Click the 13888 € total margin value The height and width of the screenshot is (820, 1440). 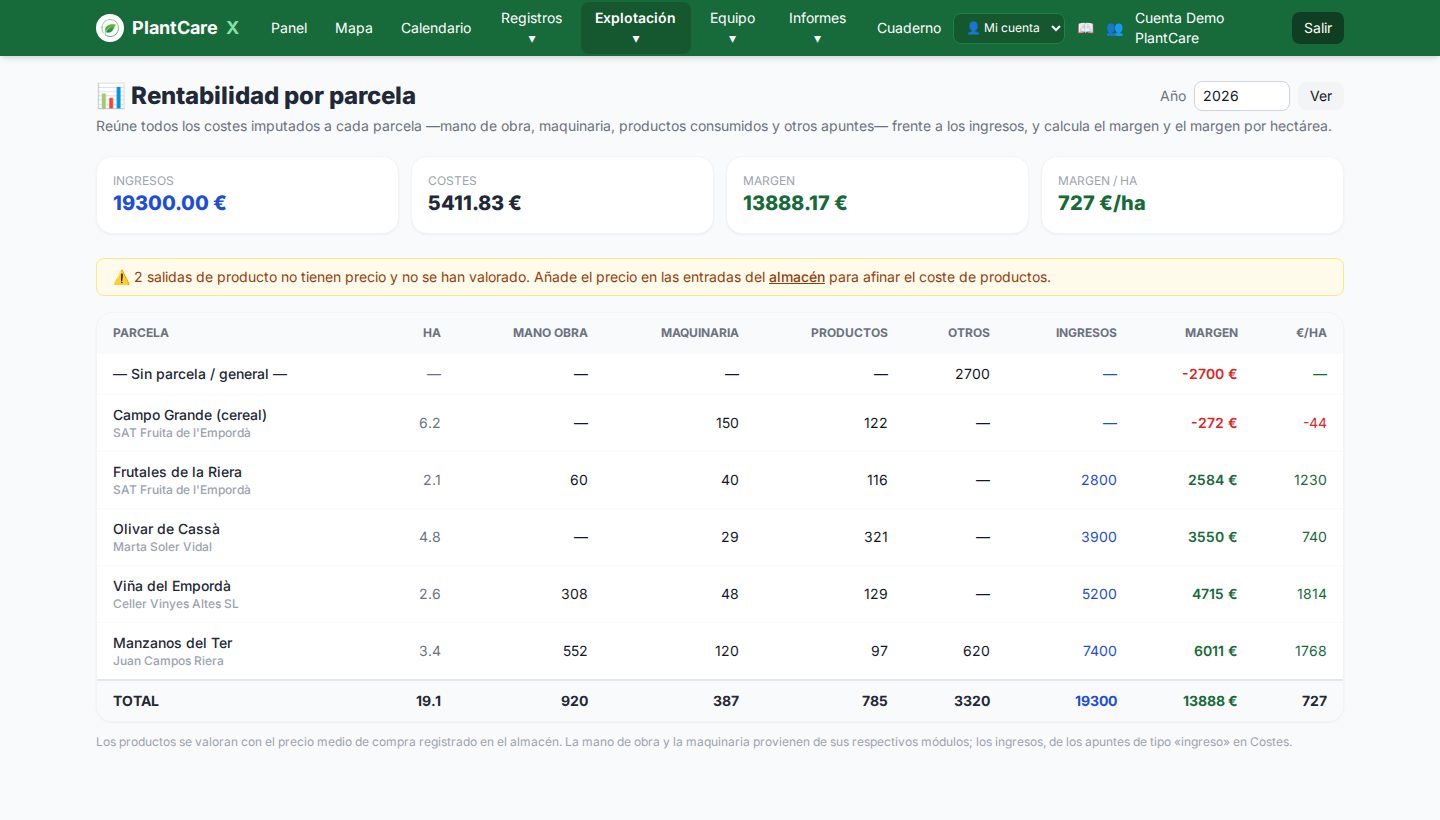(1210, 701)
